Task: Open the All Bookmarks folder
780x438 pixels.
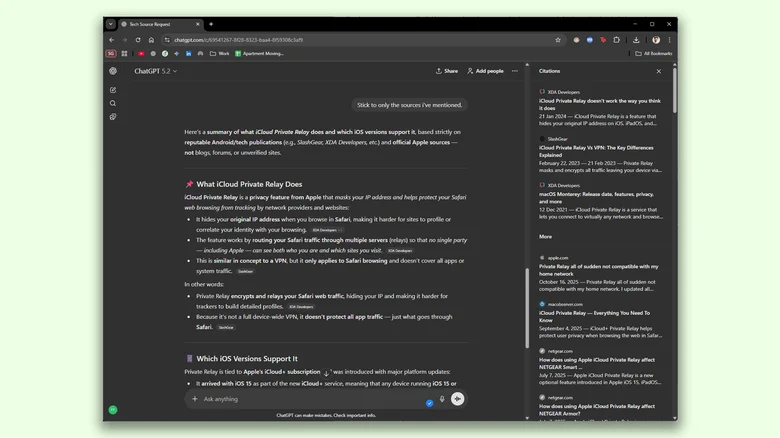Action: (x=654, y=54)
